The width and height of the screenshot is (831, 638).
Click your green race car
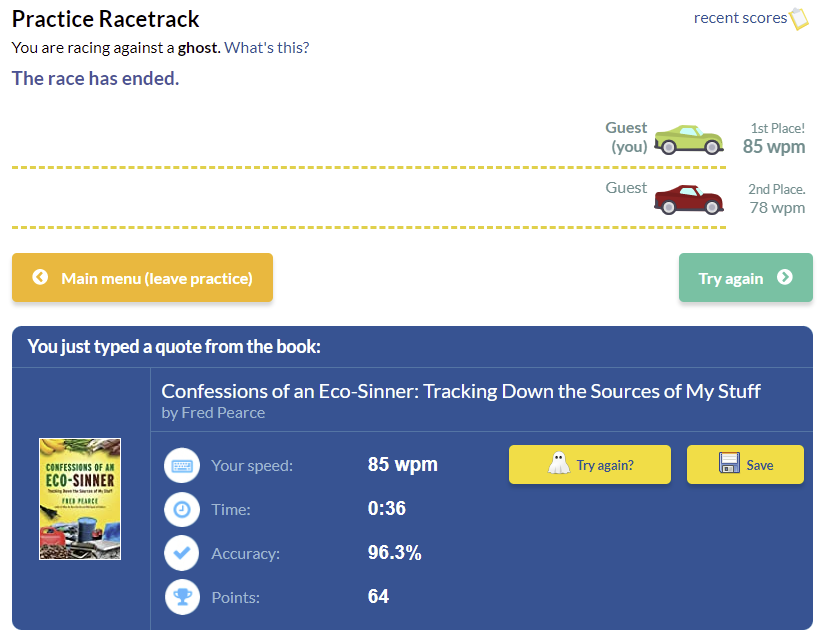(x=688, y=140)
